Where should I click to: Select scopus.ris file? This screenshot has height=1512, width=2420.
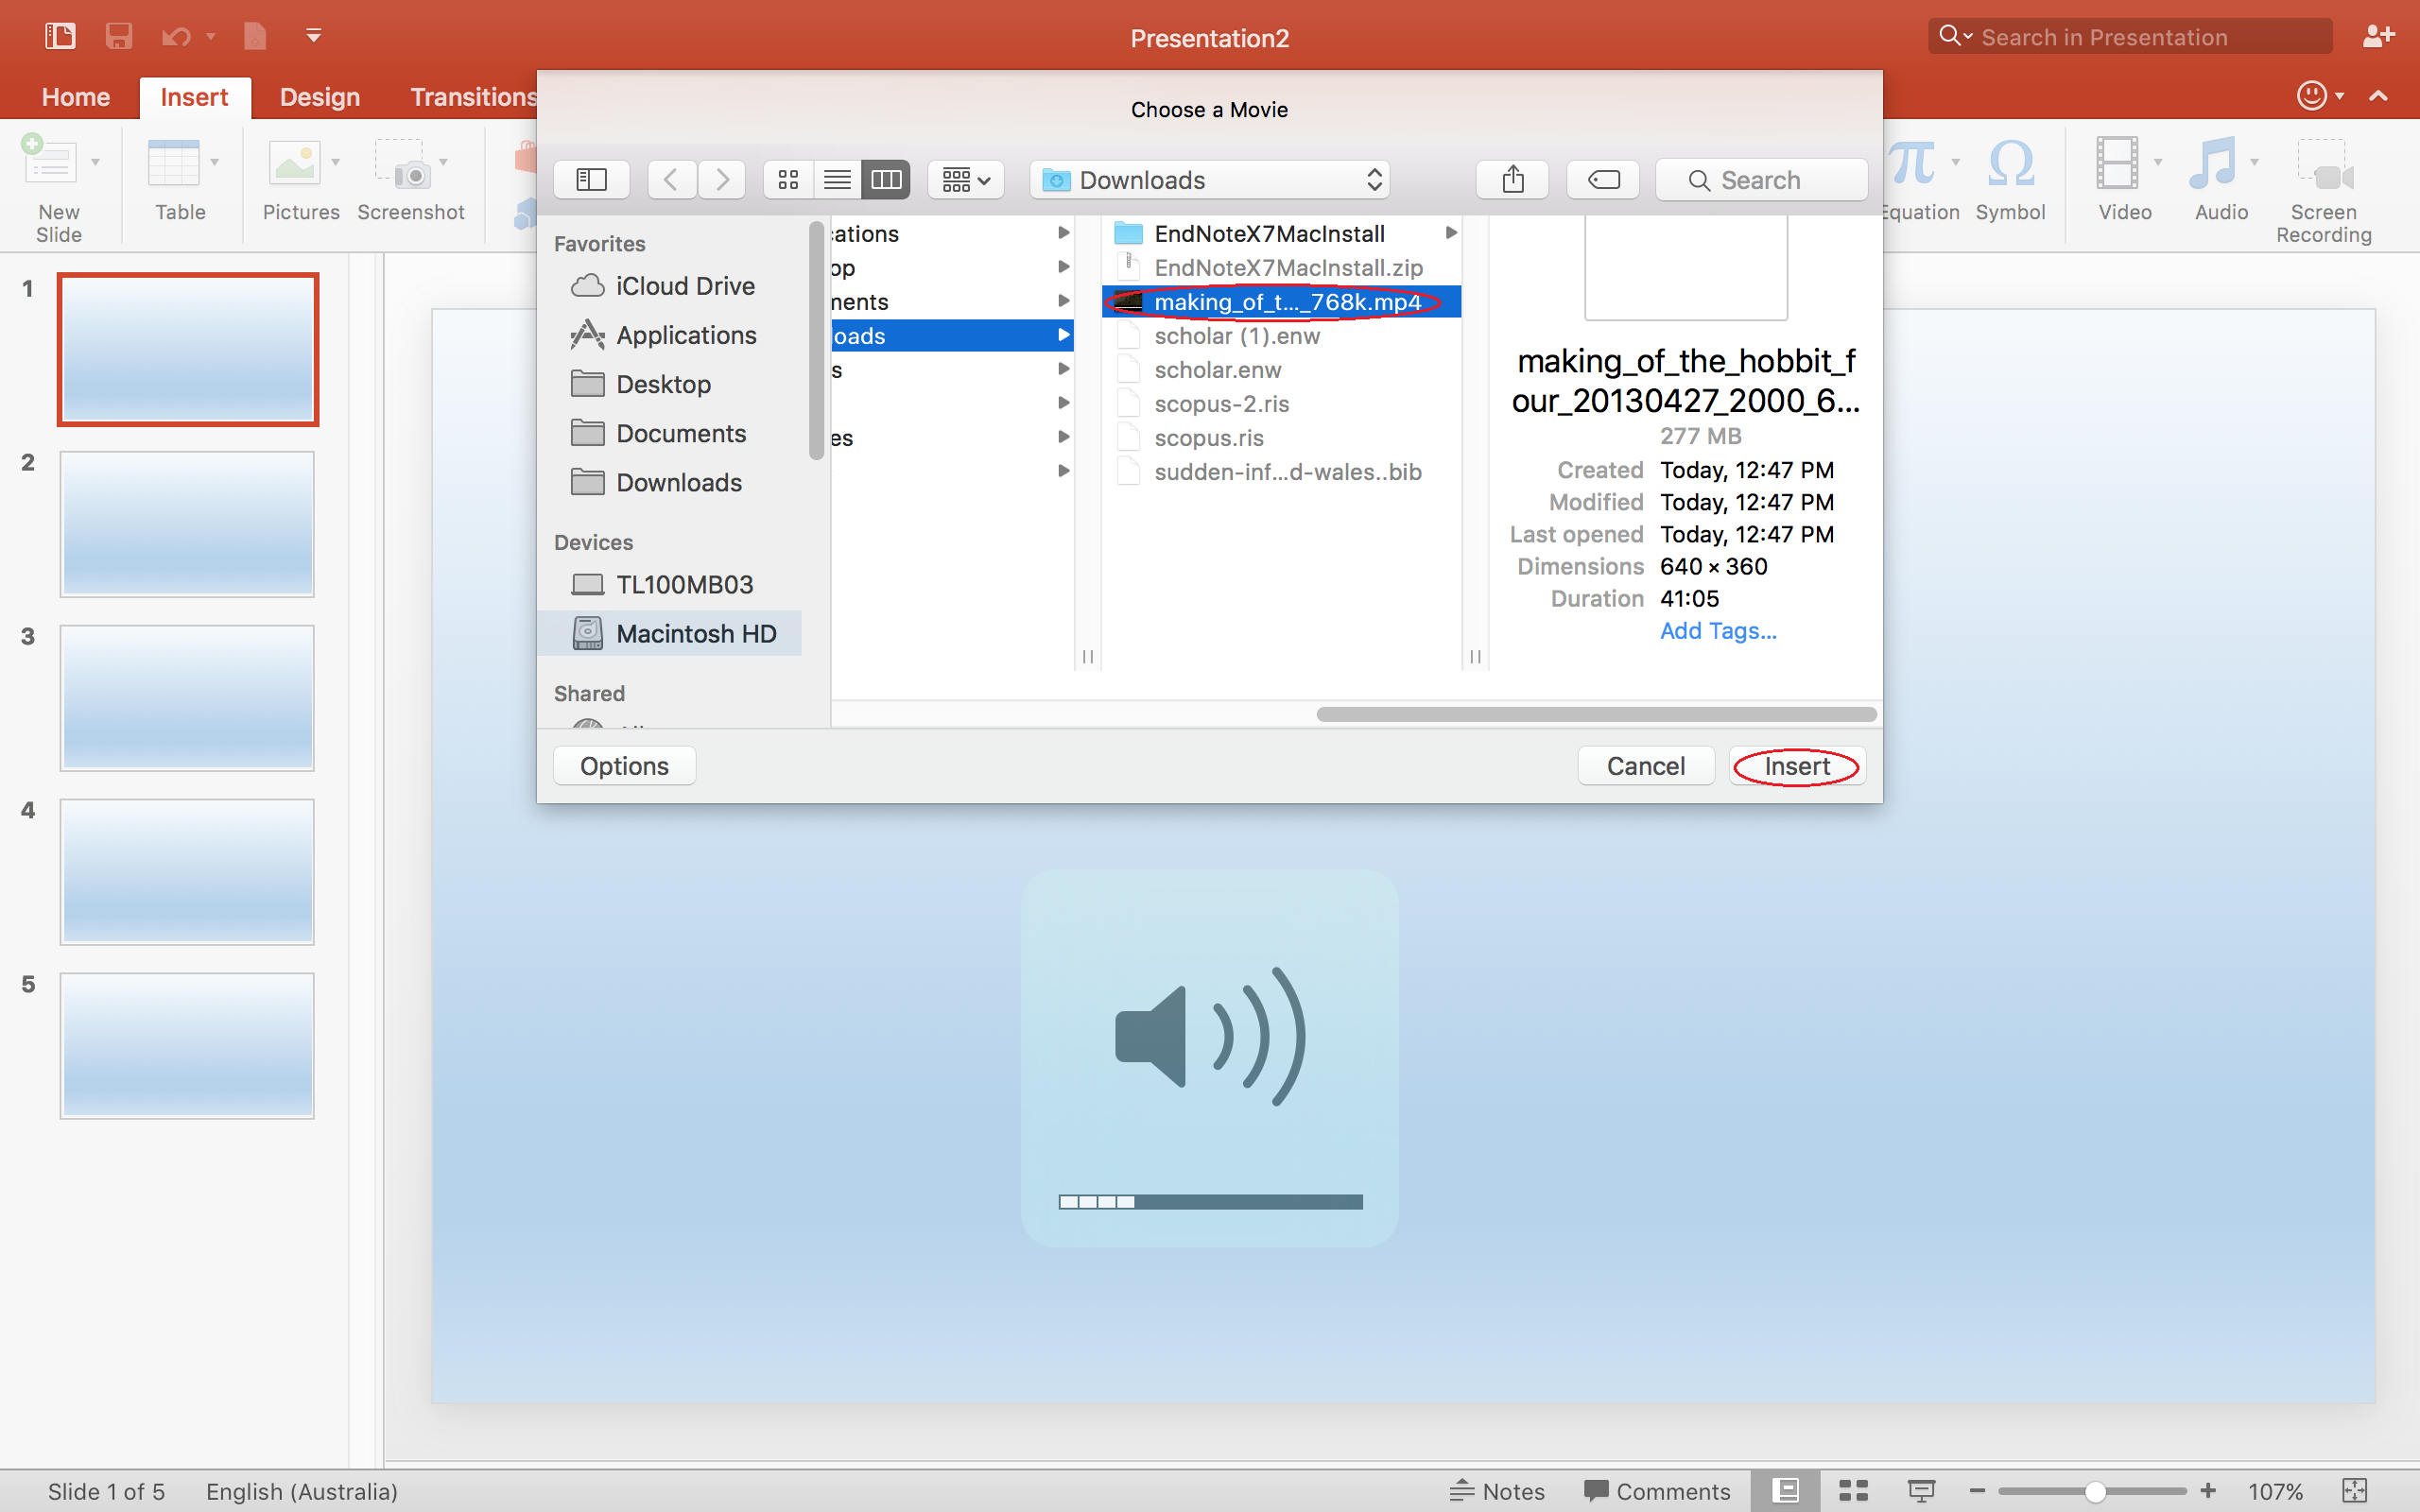click(x=1282, y=437)
